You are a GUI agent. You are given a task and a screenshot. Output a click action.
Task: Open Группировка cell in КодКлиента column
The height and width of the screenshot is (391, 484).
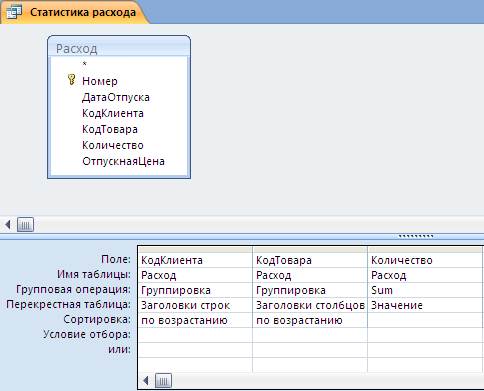(x=195, y=290)
